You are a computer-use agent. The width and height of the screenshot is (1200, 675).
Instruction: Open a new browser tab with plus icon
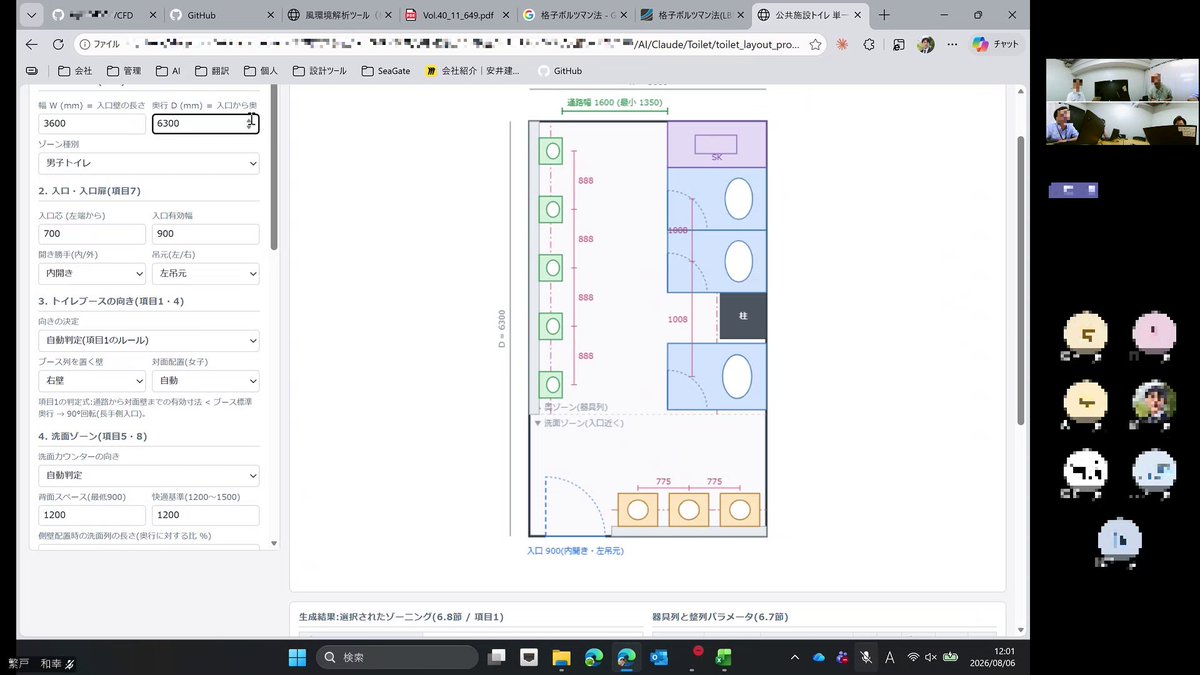(884, 15)
